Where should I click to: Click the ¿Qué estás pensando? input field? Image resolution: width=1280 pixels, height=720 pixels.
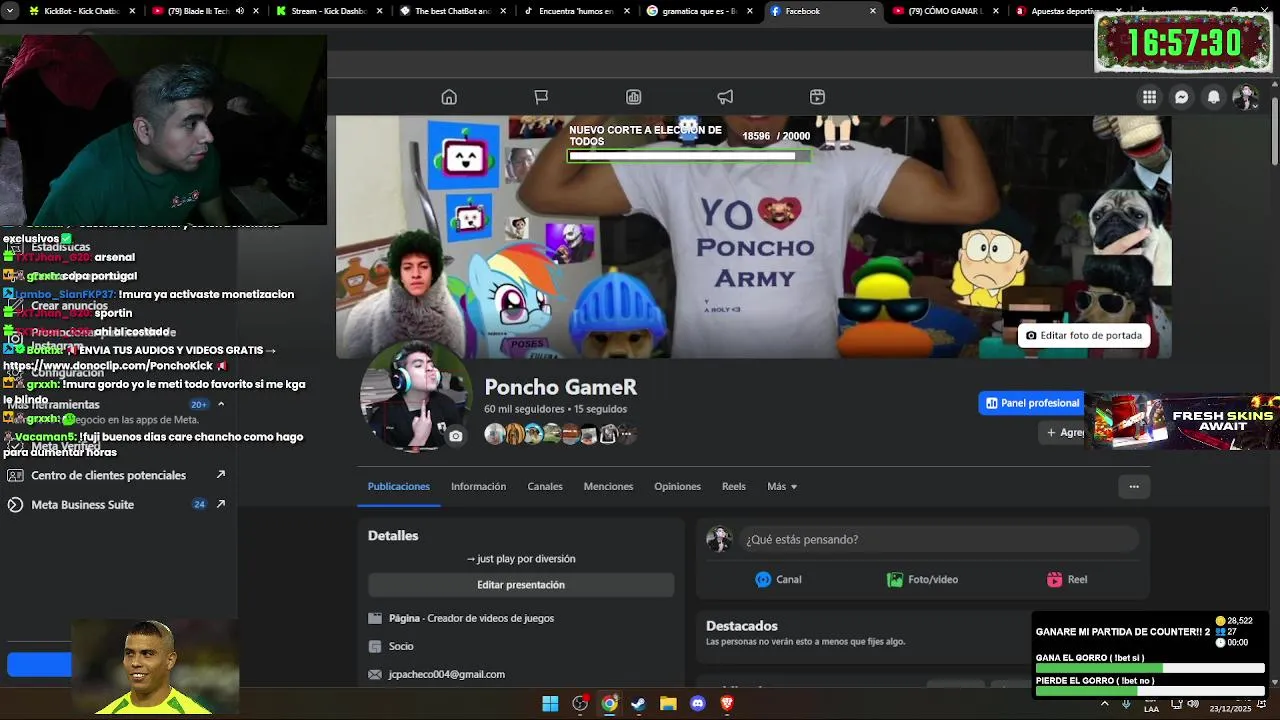pyautogui.click(x=939, y=539)
